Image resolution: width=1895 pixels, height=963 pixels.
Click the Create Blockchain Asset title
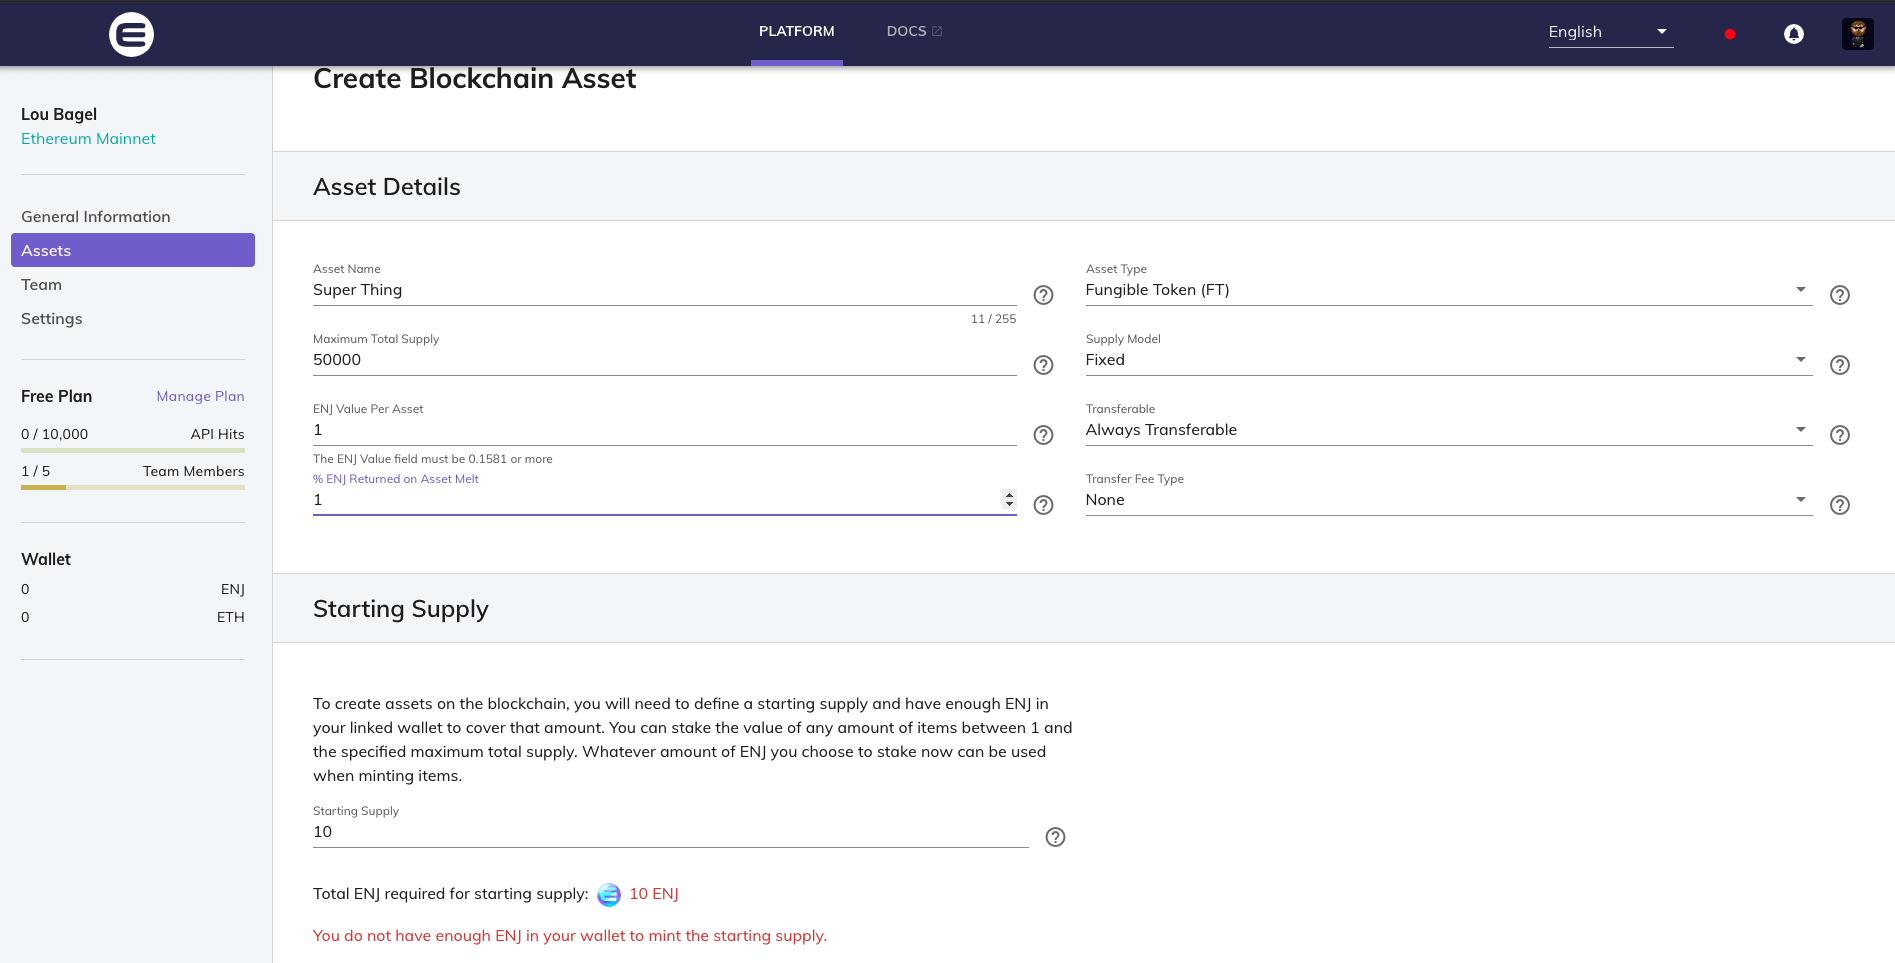click(475, 79)
